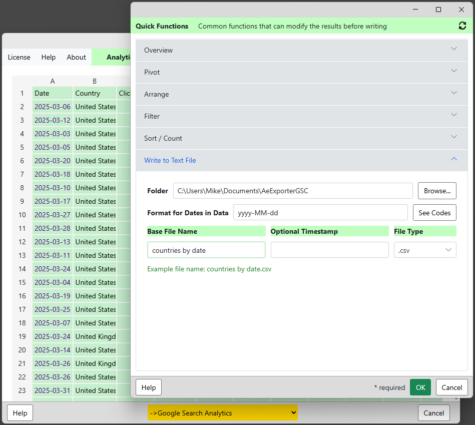Click the Help button in the dialog
475x425 pixels.
pyautogui.click(x=149, y=387)
